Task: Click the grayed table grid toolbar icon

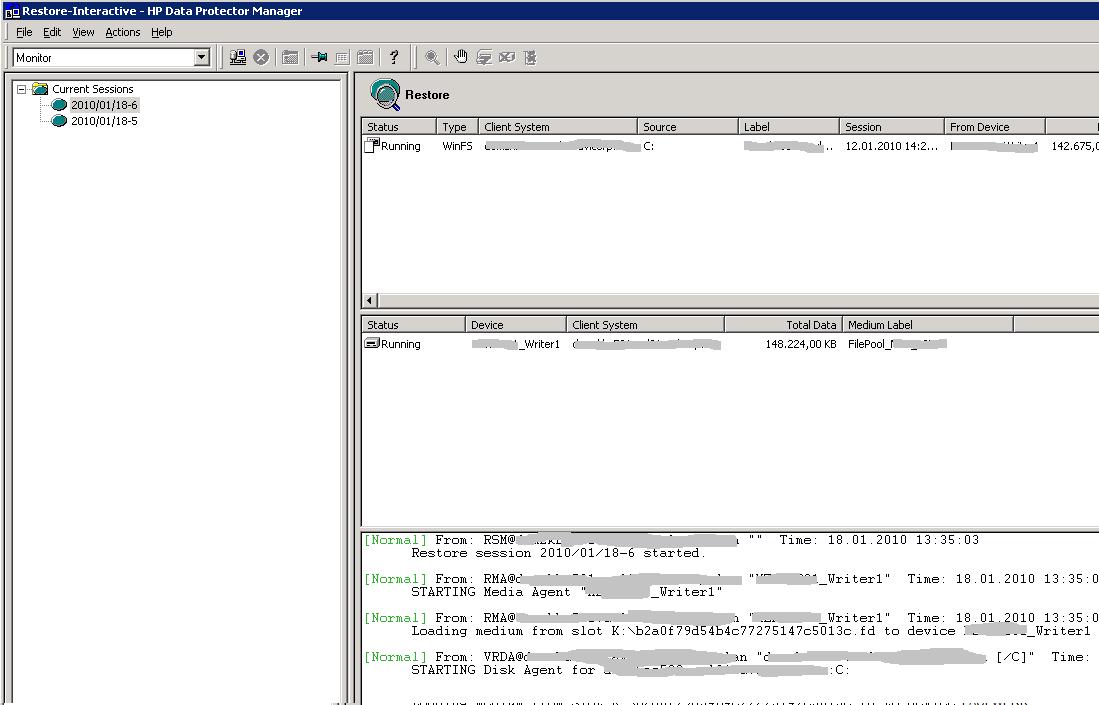Action: (x=342, y=57)
